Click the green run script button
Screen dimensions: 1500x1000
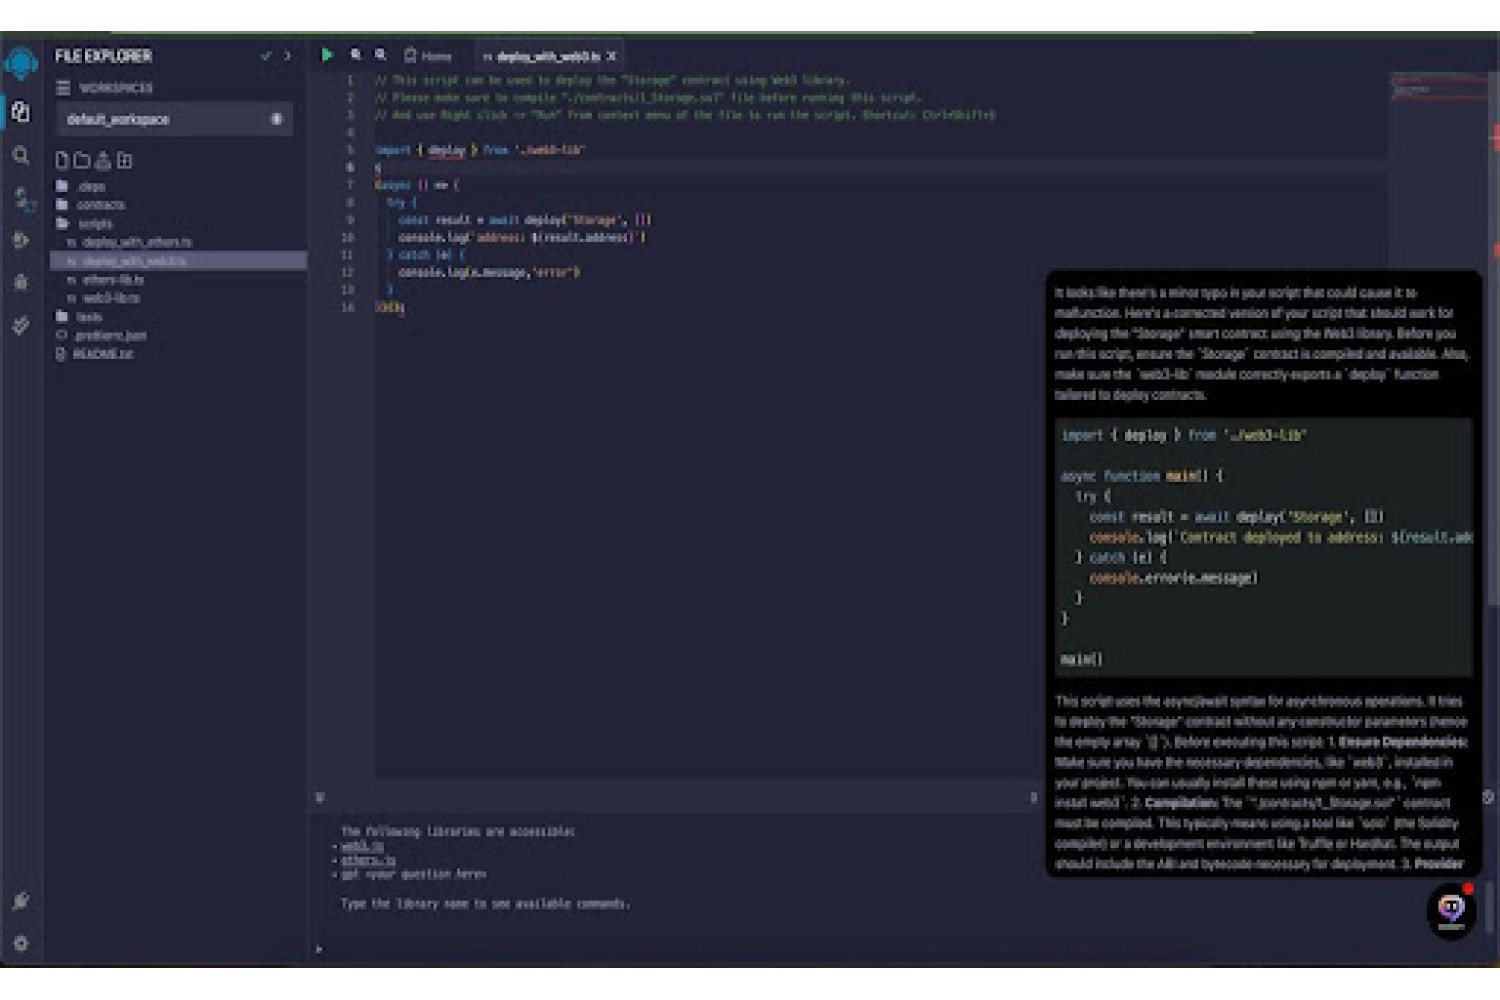326,55
